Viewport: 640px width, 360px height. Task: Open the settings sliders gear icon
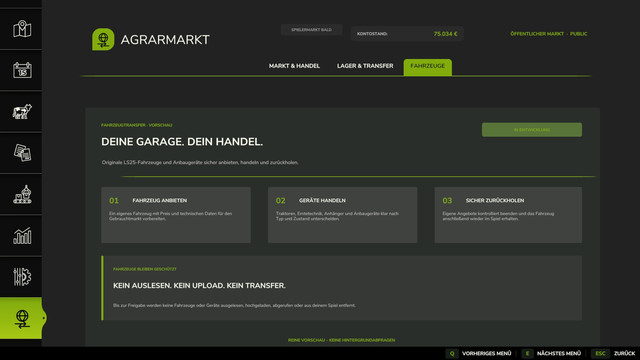(22, 277)
